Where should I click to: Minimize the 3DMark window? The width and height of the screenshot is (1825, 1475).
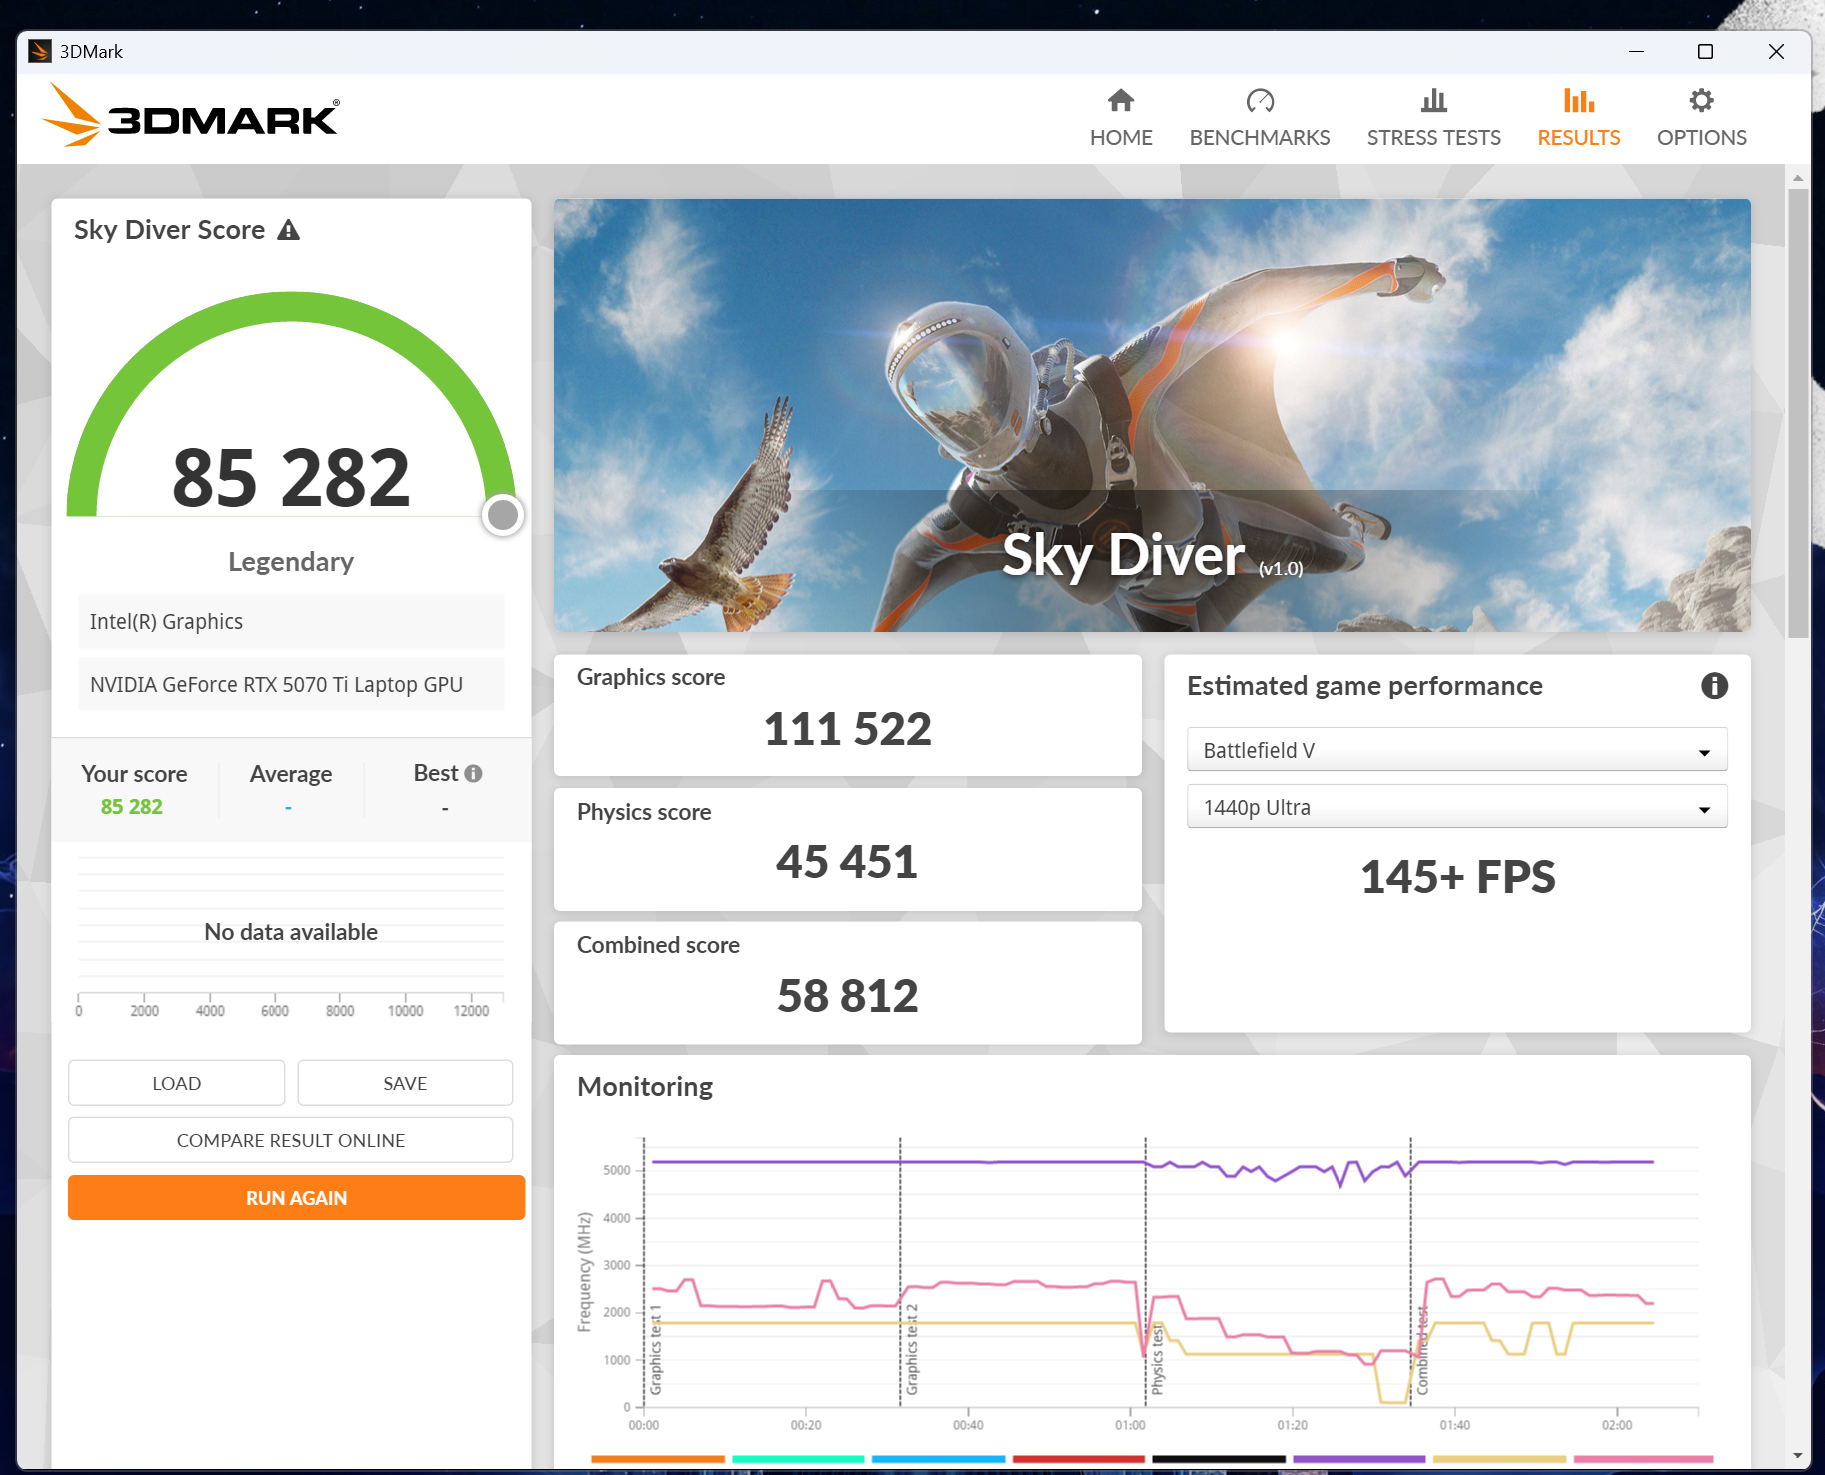(1636, 51)
